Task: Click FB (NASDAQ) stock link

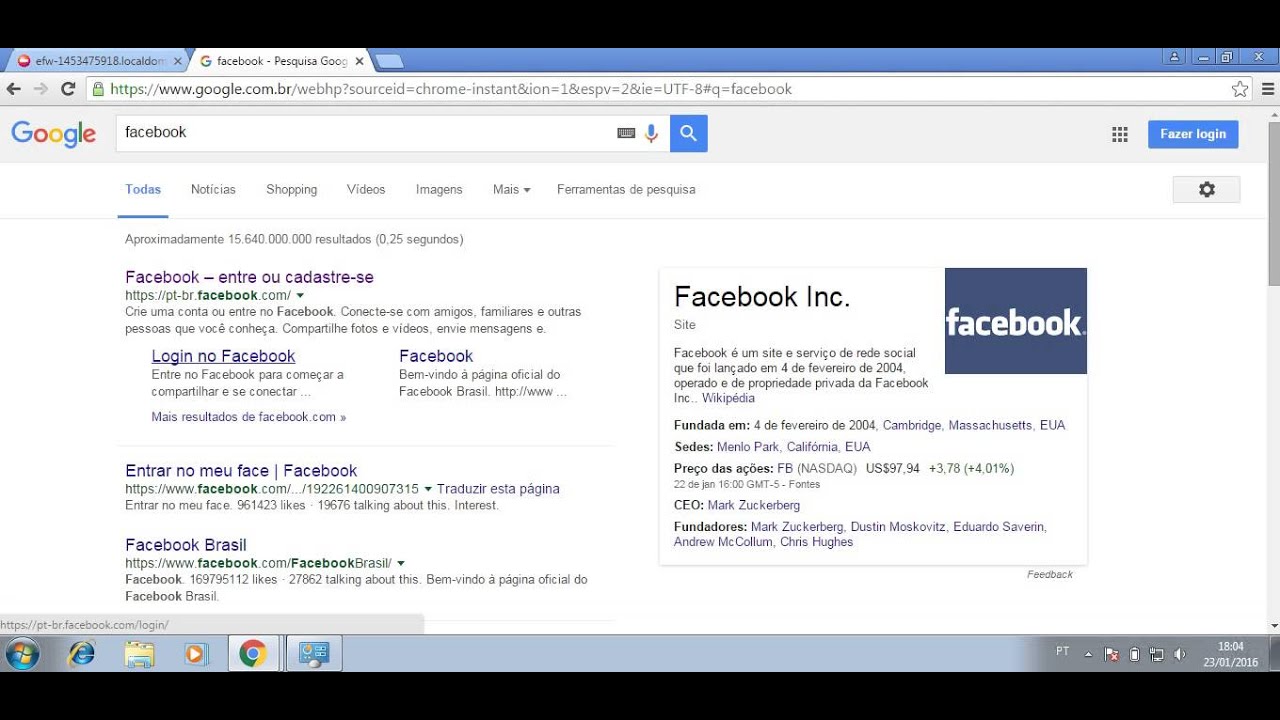Action: tap(817, 468)
